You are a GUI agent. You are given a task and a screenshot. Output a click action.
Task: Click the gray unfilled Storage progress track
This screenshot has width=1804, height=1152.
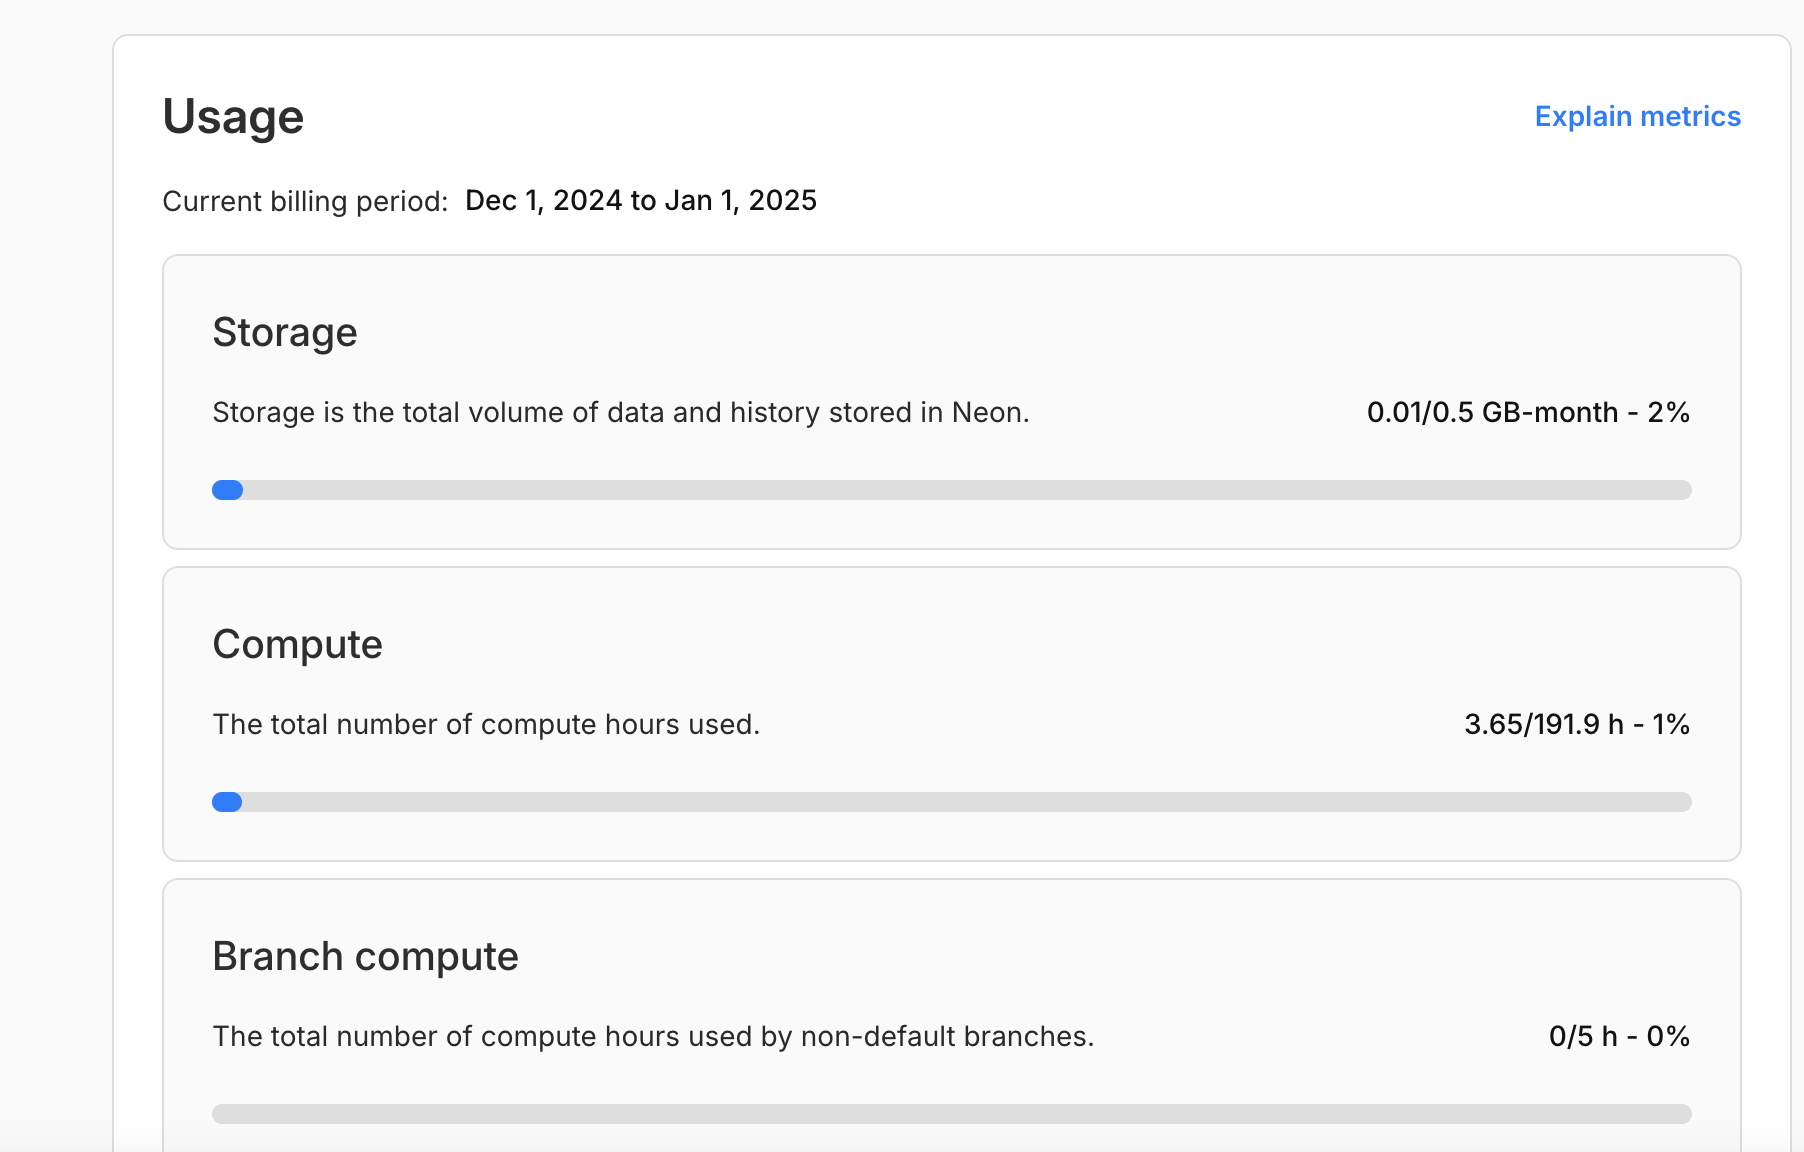tap(960, 490)
